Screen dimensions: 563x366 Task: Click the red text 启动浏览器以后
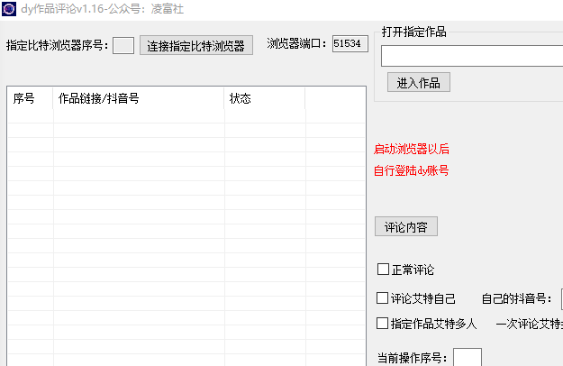pos(411,149)
